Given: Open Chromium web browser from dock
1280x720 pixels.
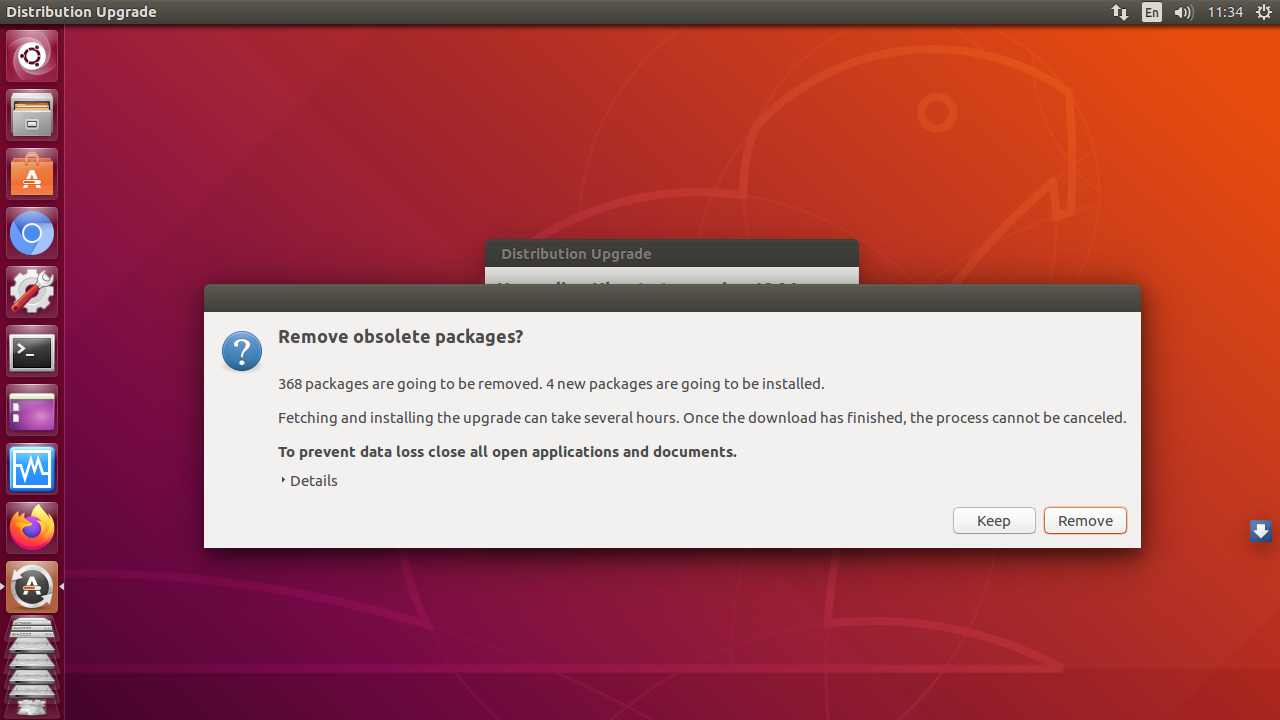Looking at the screenshot, I should point(32,234).
